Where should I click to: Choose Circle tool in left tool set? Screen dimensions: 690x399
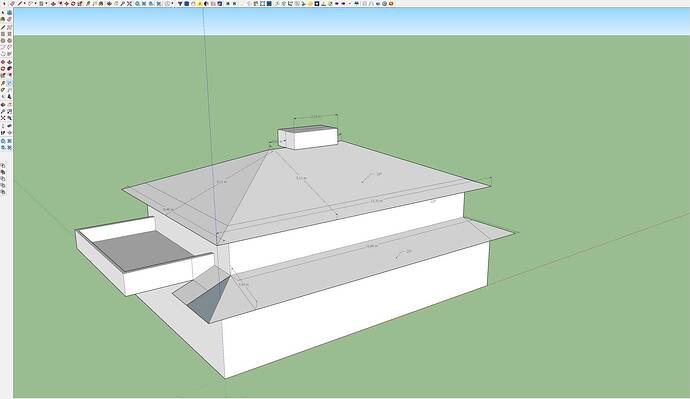[x=3, y=40]
